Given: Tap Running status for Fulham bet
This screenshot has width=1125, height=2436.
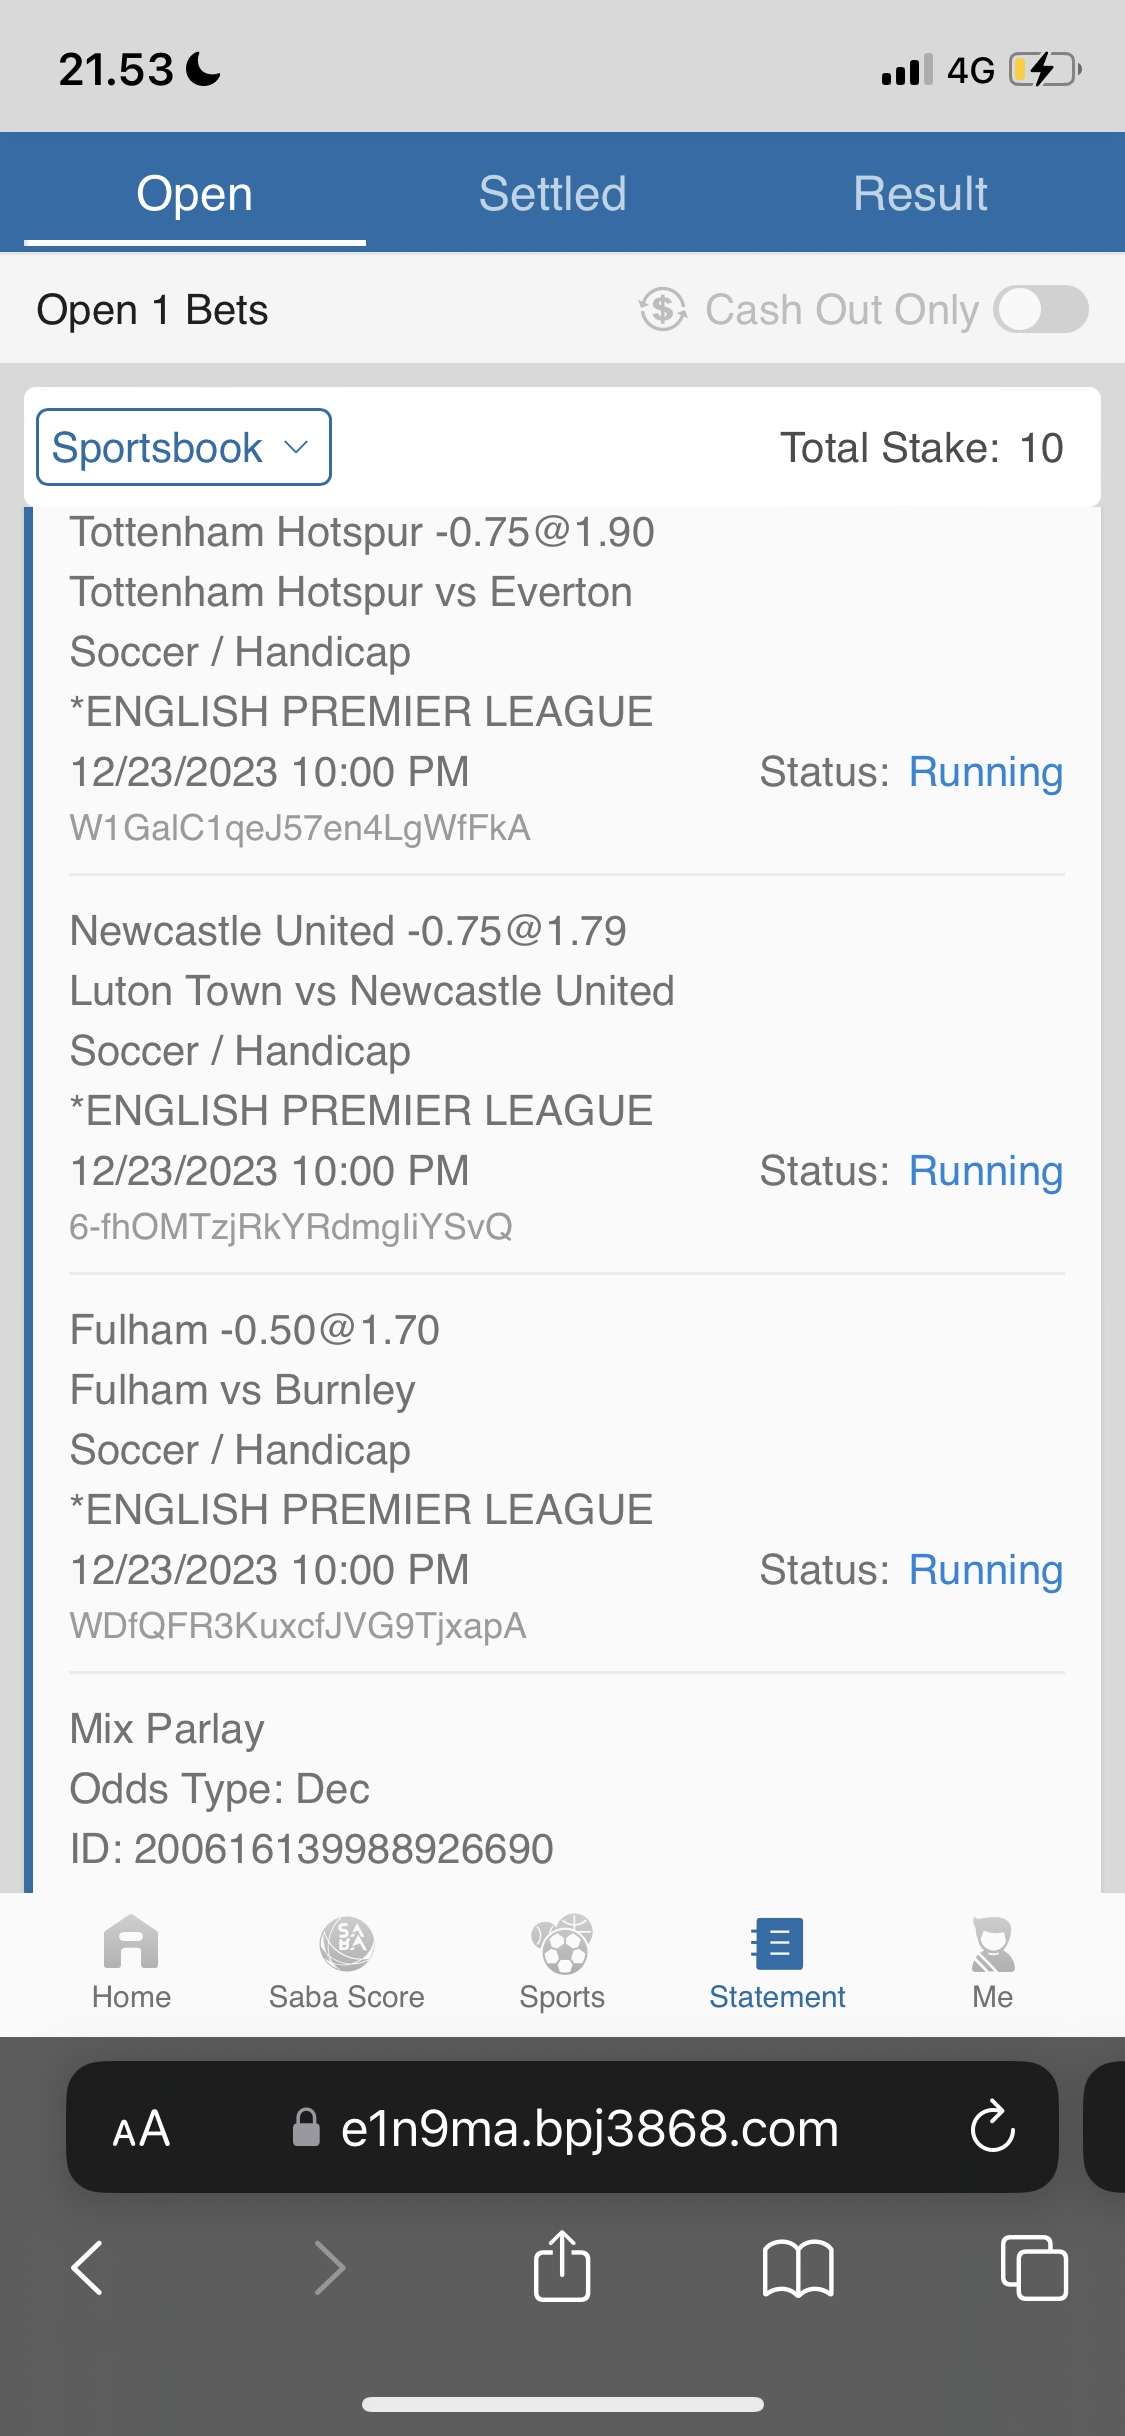Looking at the screenshot, I should [985, 1570].
